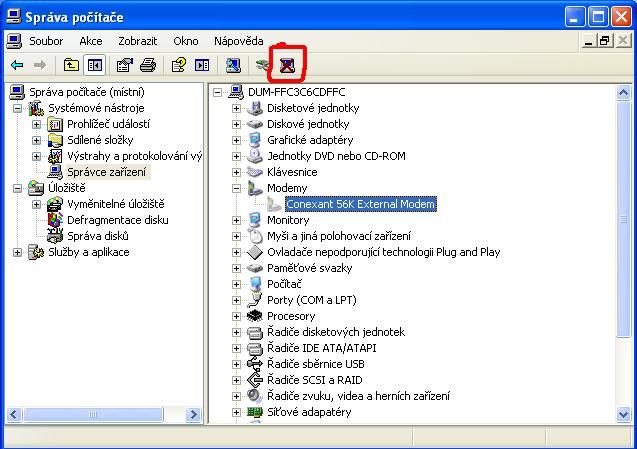Click the Grafické adaptéry icon

coord(255,140)
